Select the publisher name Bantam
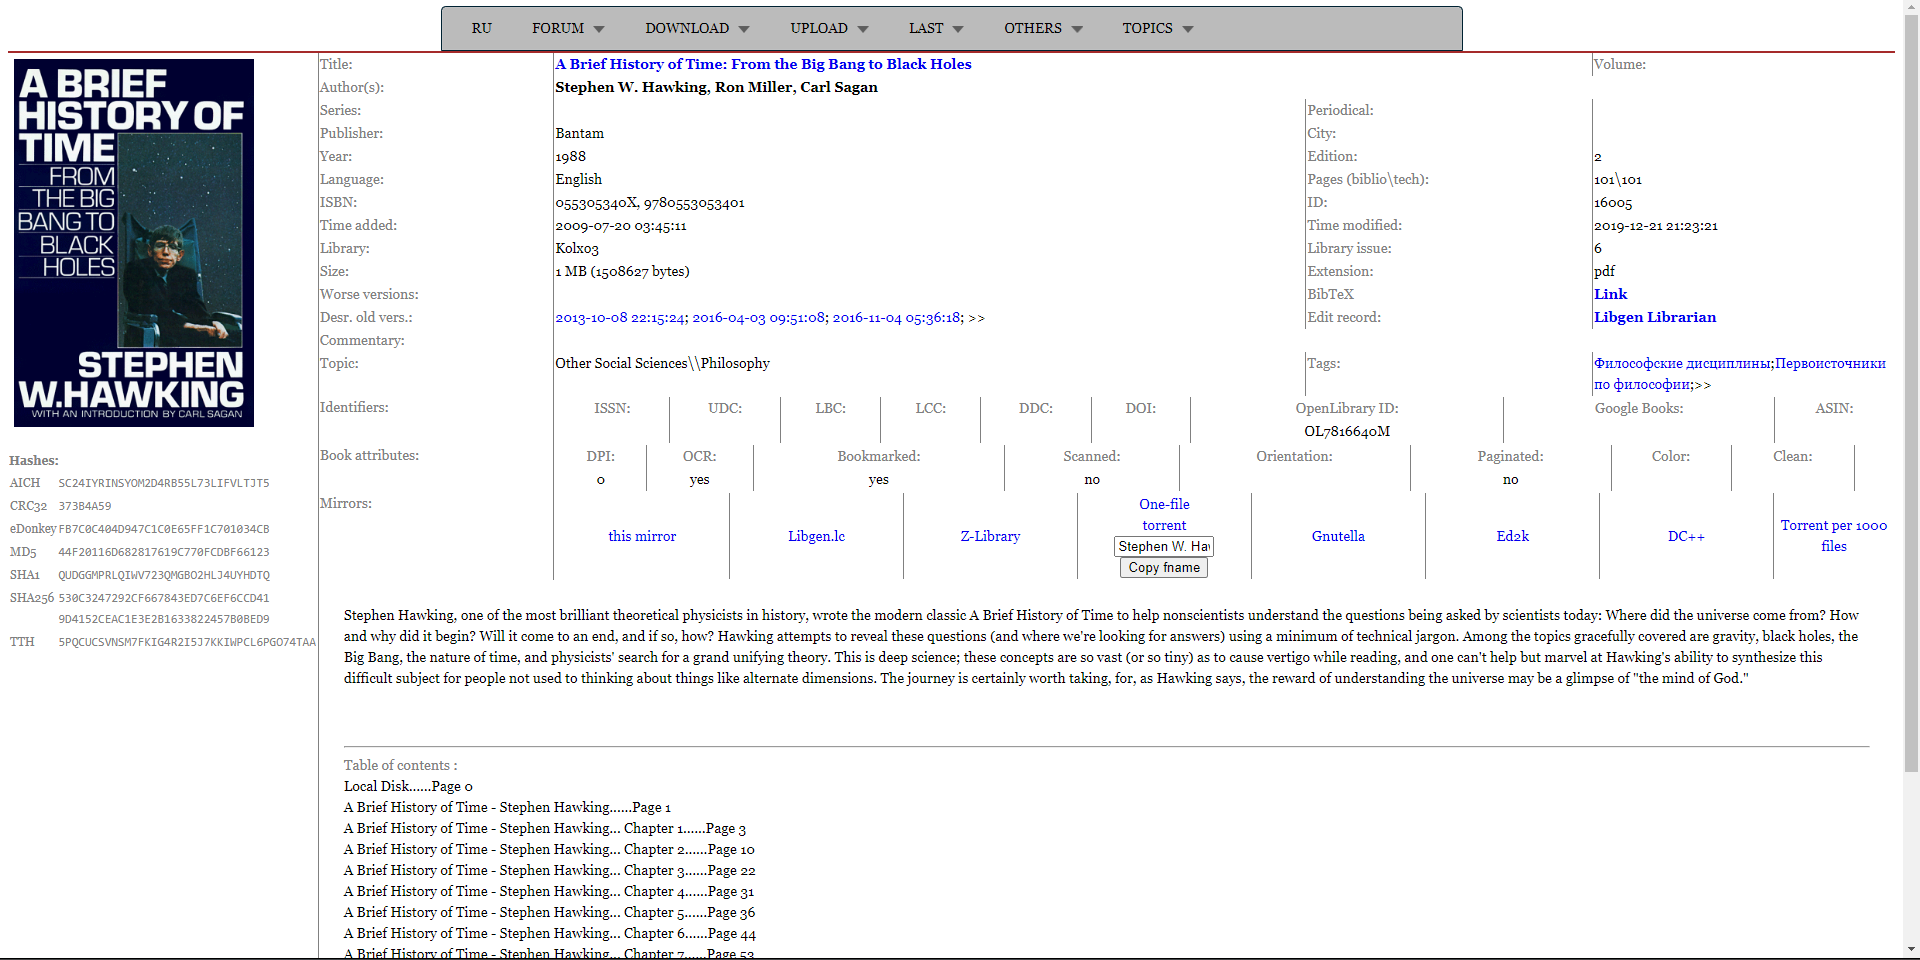 (580, 133)
